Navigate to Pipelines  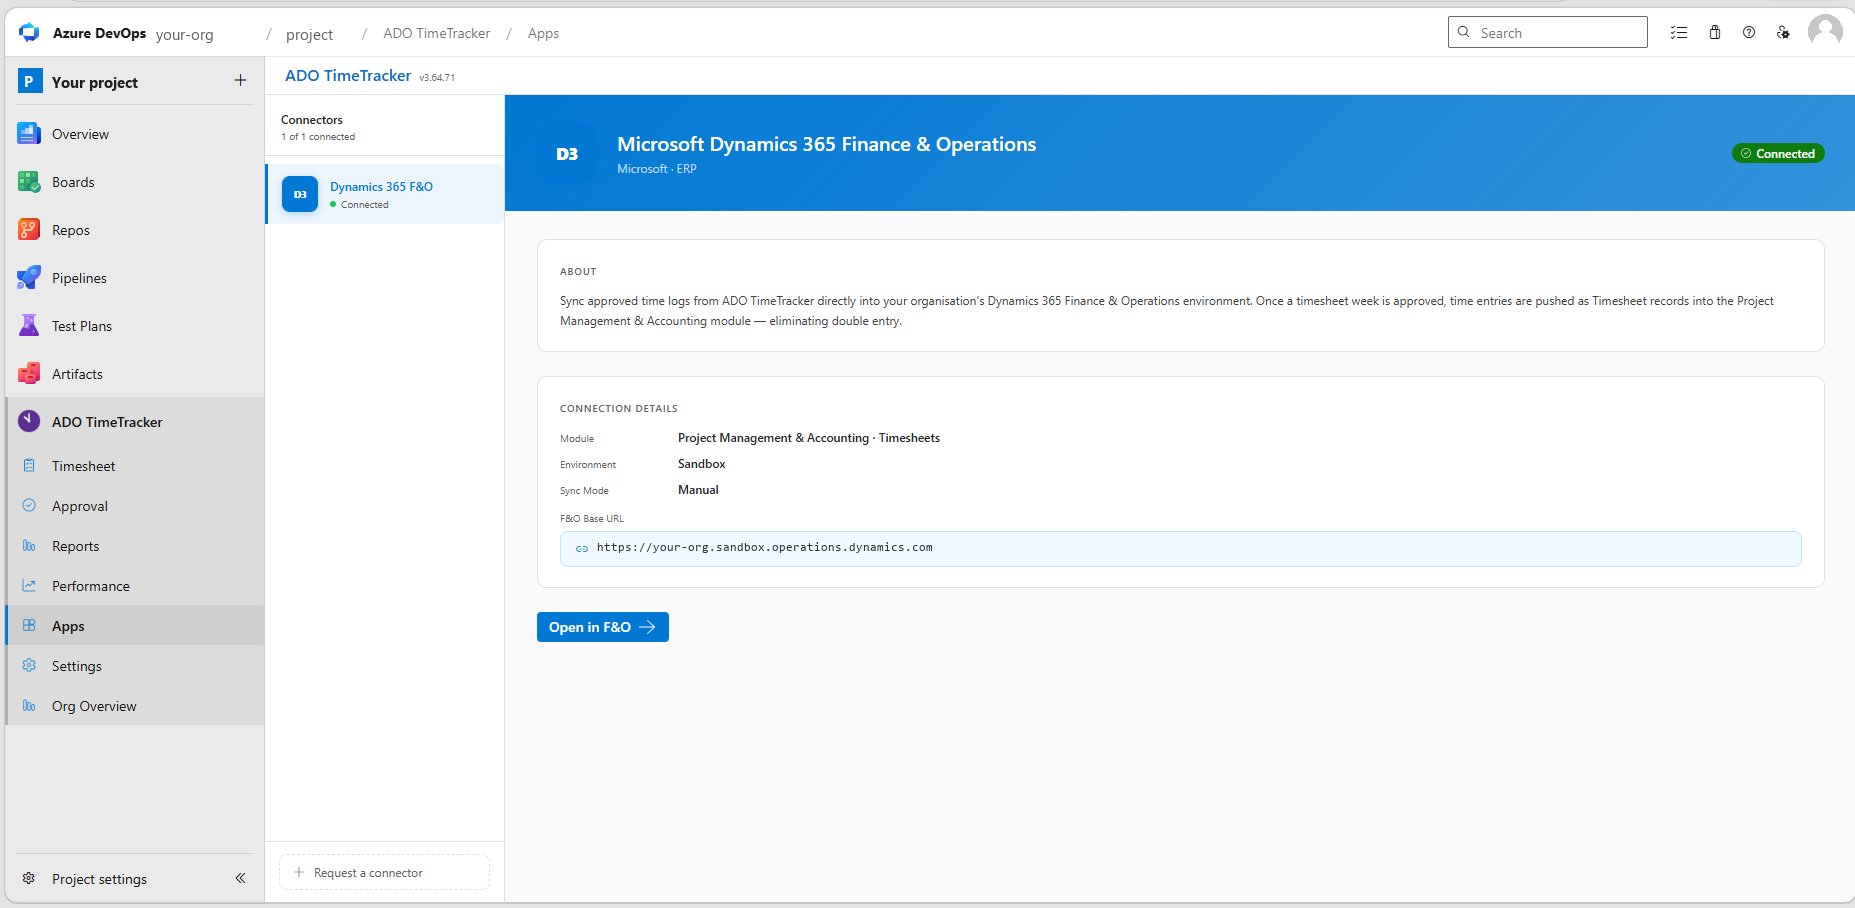click(135, 278)
